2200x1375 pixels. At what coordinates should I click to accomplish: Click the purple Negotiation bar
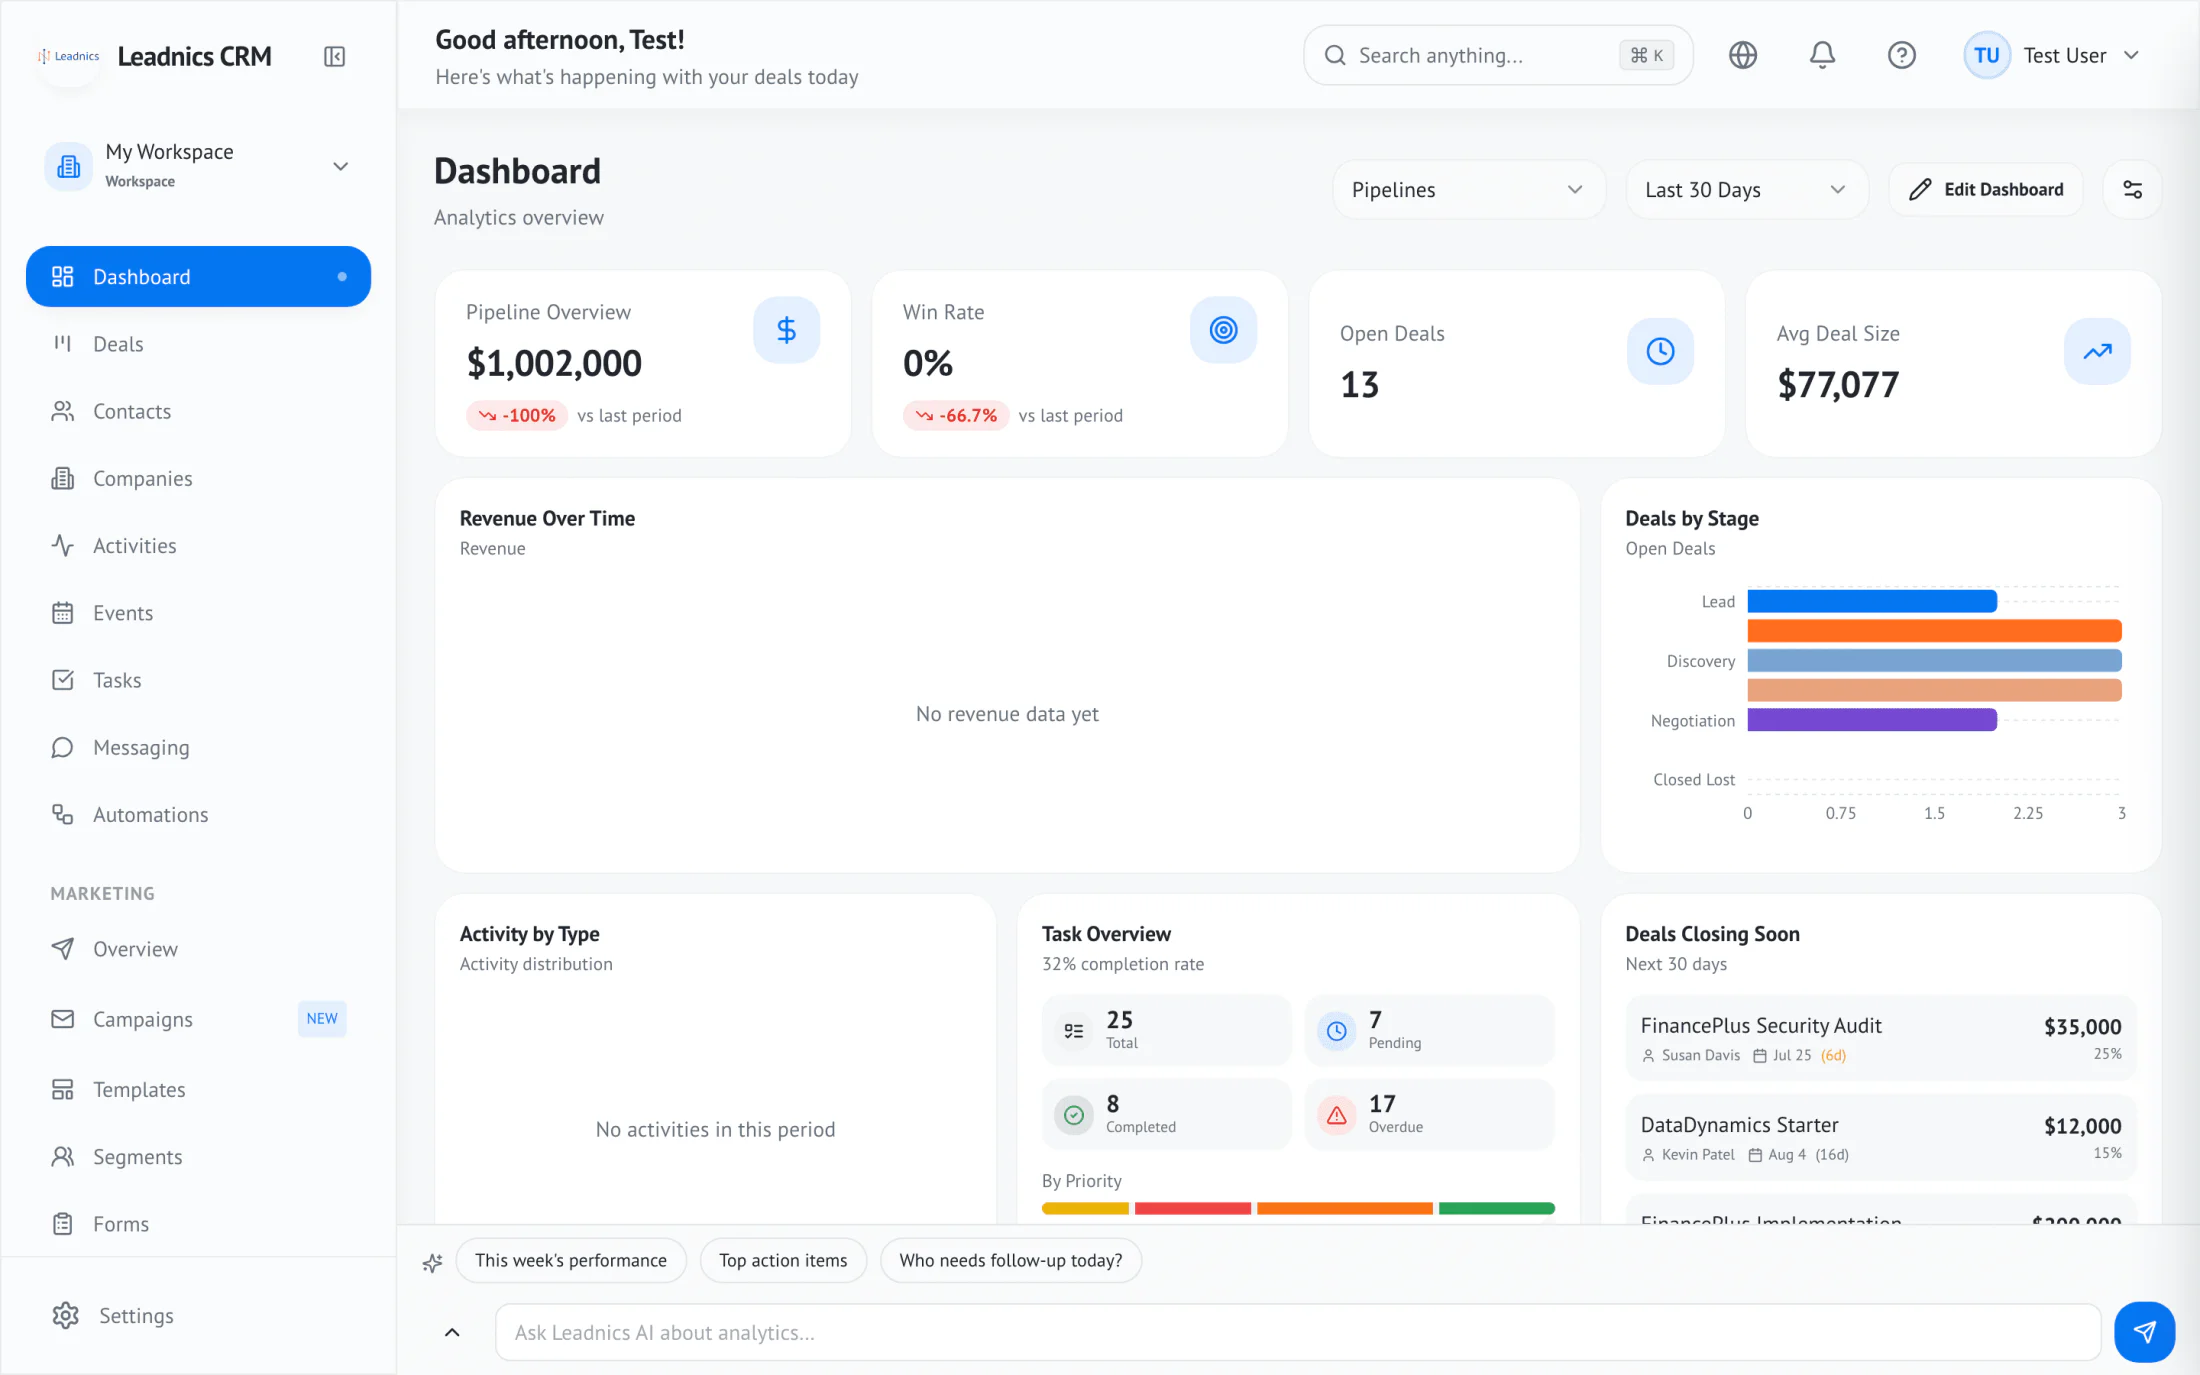[1872, 720]
